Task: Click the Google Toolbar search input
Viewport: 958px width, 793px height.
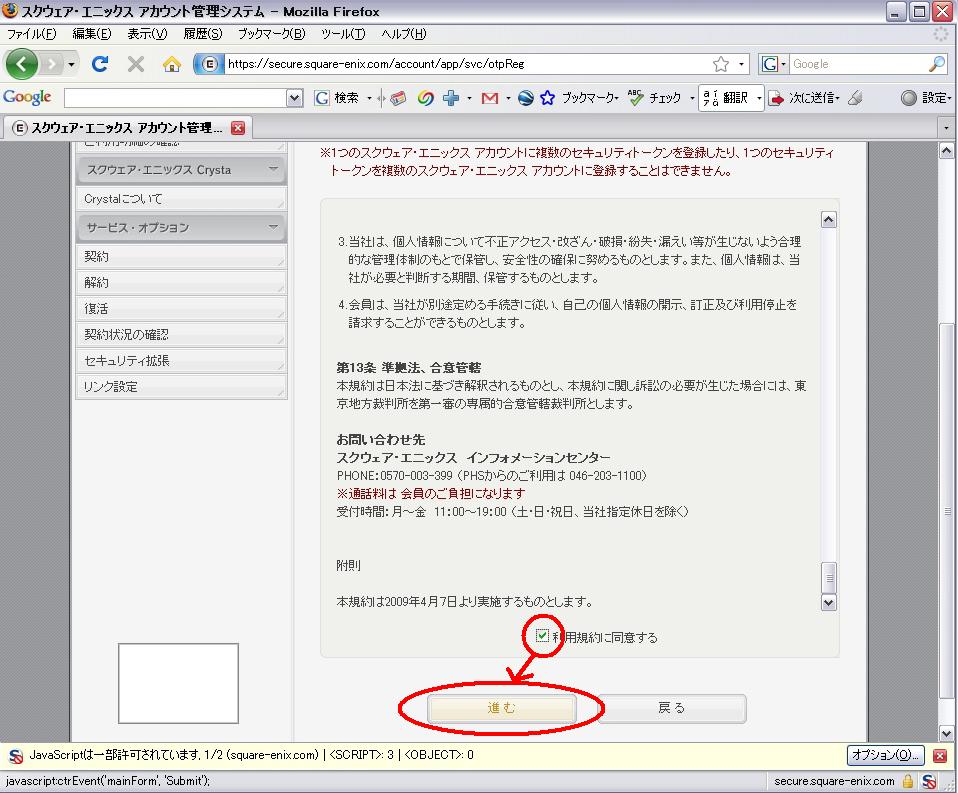Action: coord(175,98)
